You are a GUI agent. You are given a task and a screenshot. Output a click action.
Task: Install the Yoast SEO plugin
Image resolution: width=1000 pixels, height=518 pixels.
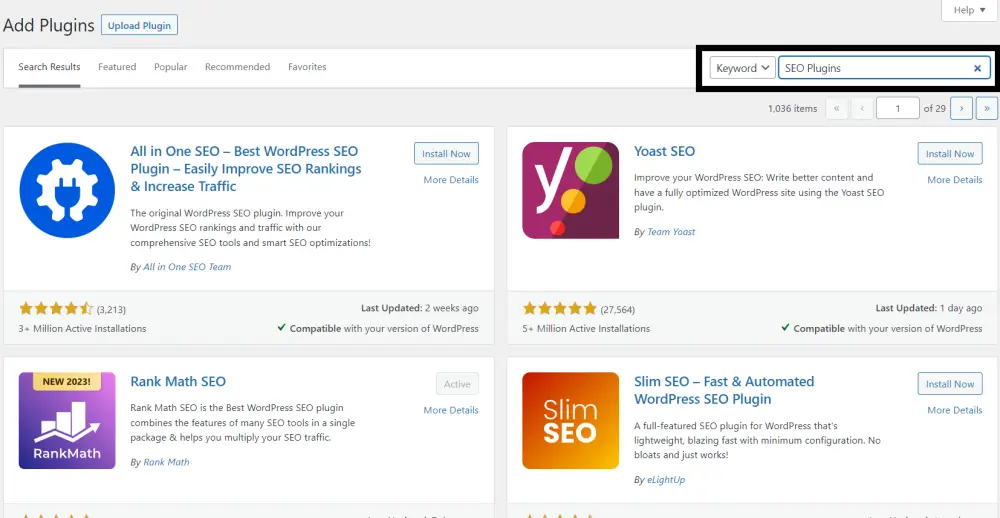(x=950, y=154)
